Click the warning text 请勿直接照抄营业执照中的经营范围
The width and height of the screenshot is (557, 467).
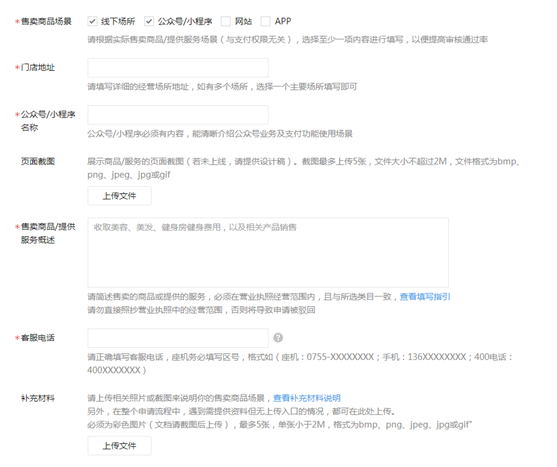(201, 310)
